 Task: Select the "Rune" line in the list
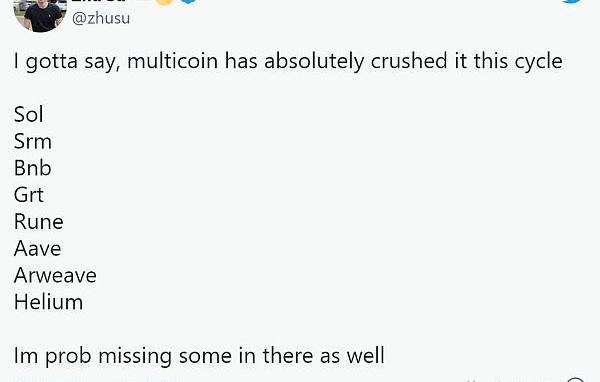[x=39, y=221]
